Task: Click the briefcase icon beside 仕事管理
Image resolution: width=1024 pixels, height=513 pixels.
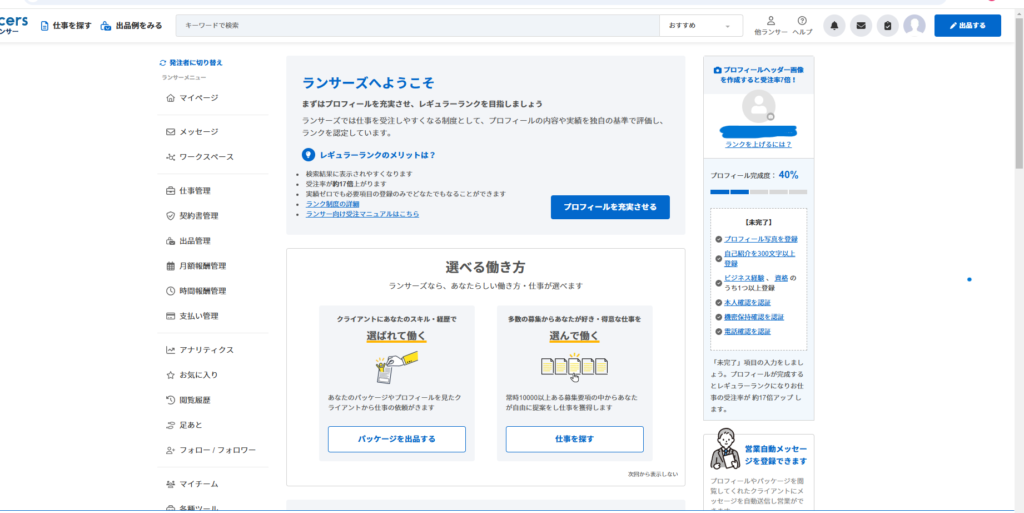Action: tap(170, 191)
